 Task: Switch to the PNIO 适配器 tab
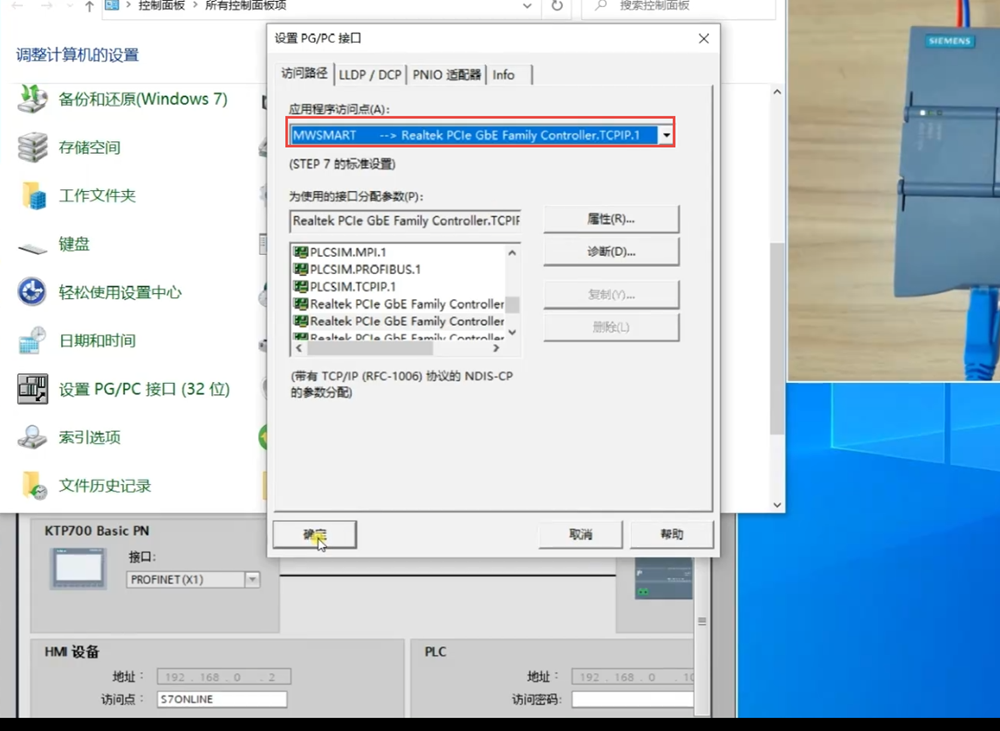[x=446, y=75]
